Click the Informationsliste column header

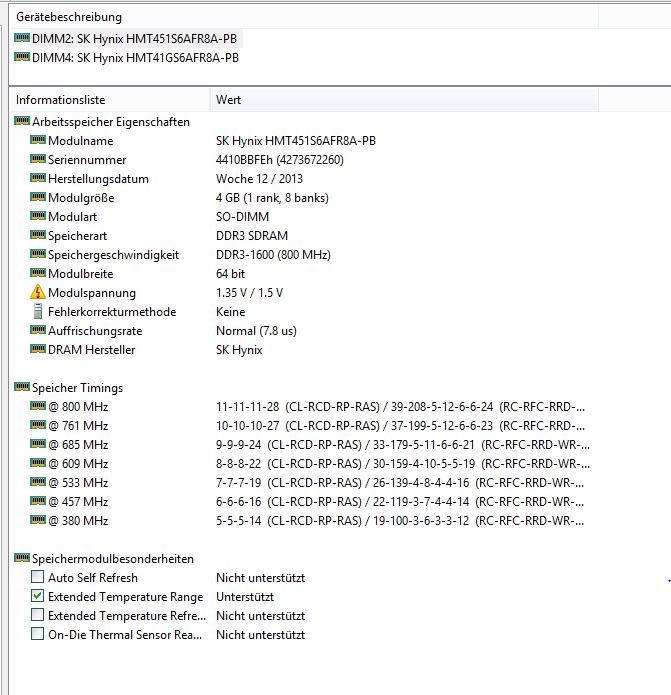[x=109, y=100]
